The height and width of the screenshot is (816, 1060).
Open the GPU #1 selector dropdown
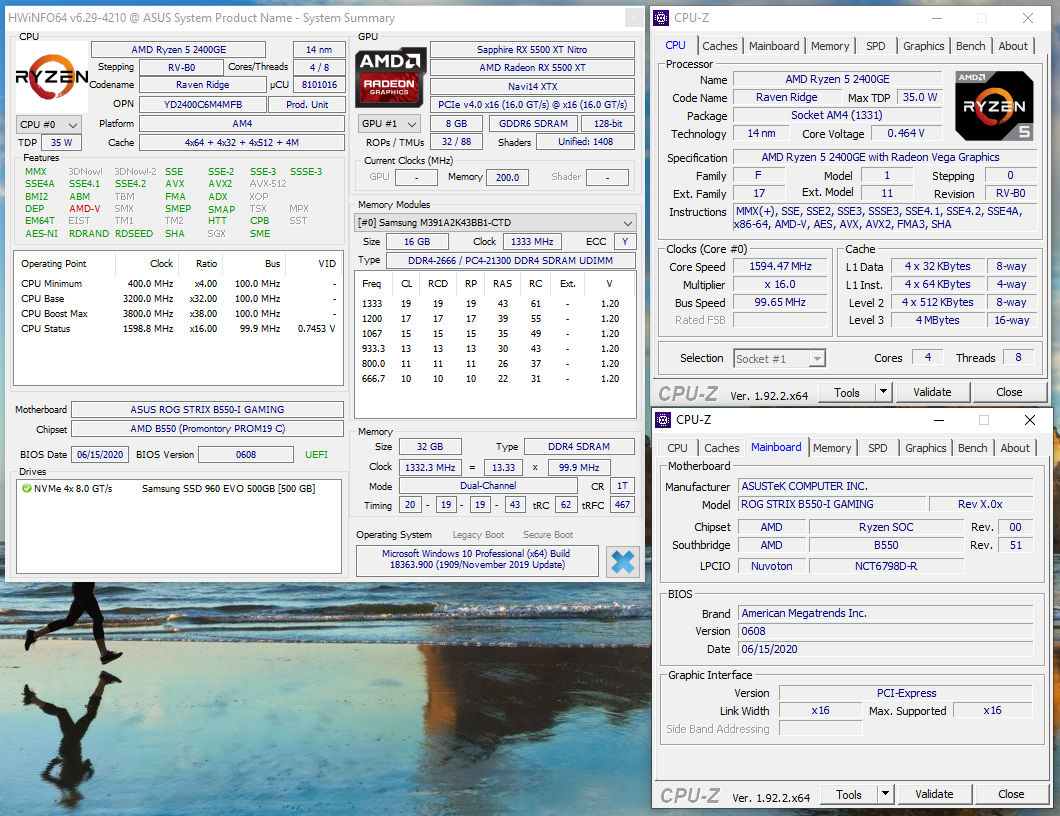tap(389, 124)
